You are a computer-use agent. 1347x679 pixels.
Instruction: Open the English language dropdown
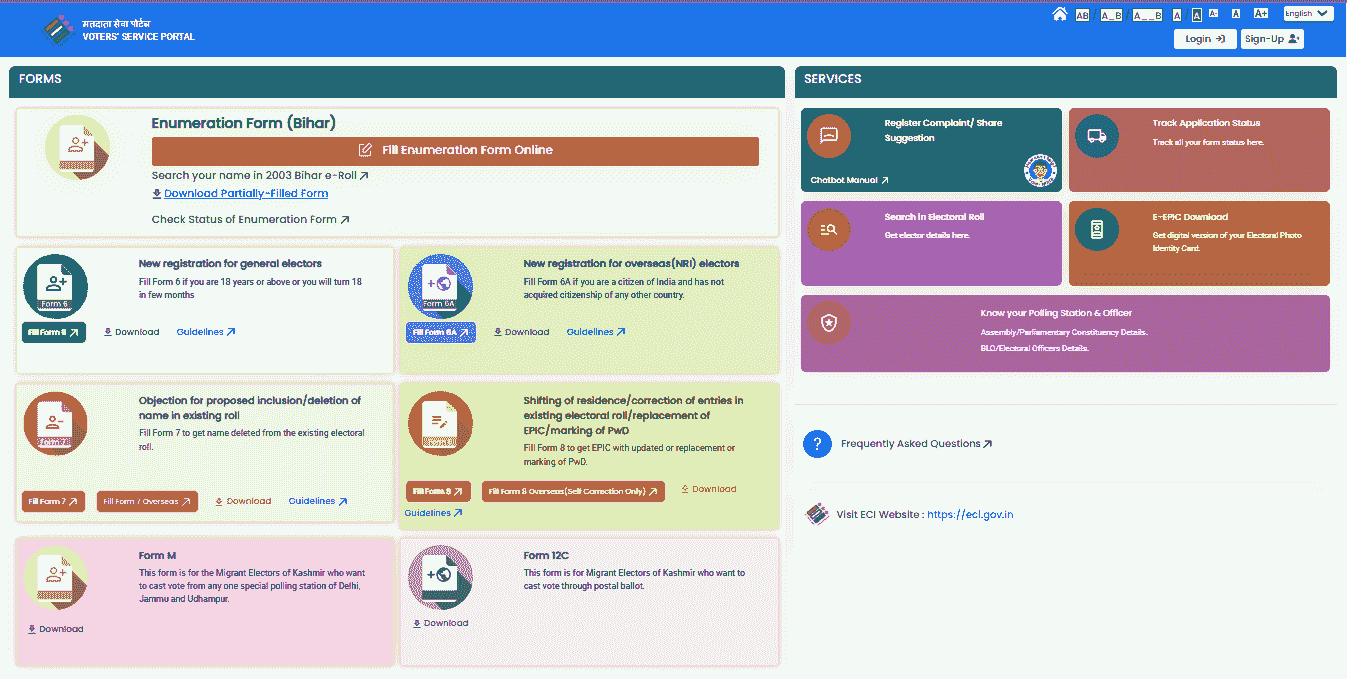pos(1307,14)
